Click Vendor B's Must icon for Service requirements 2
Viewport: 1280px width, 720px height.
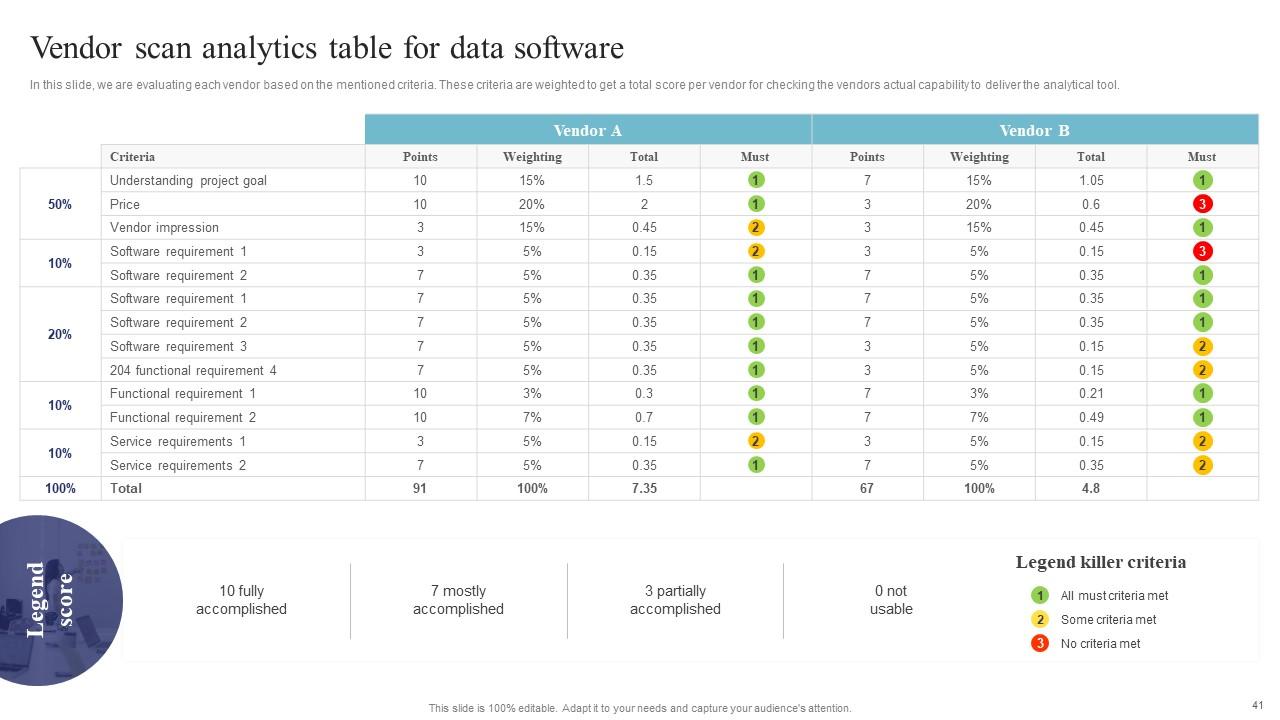pyautogui.click(x=1202, y=465)
